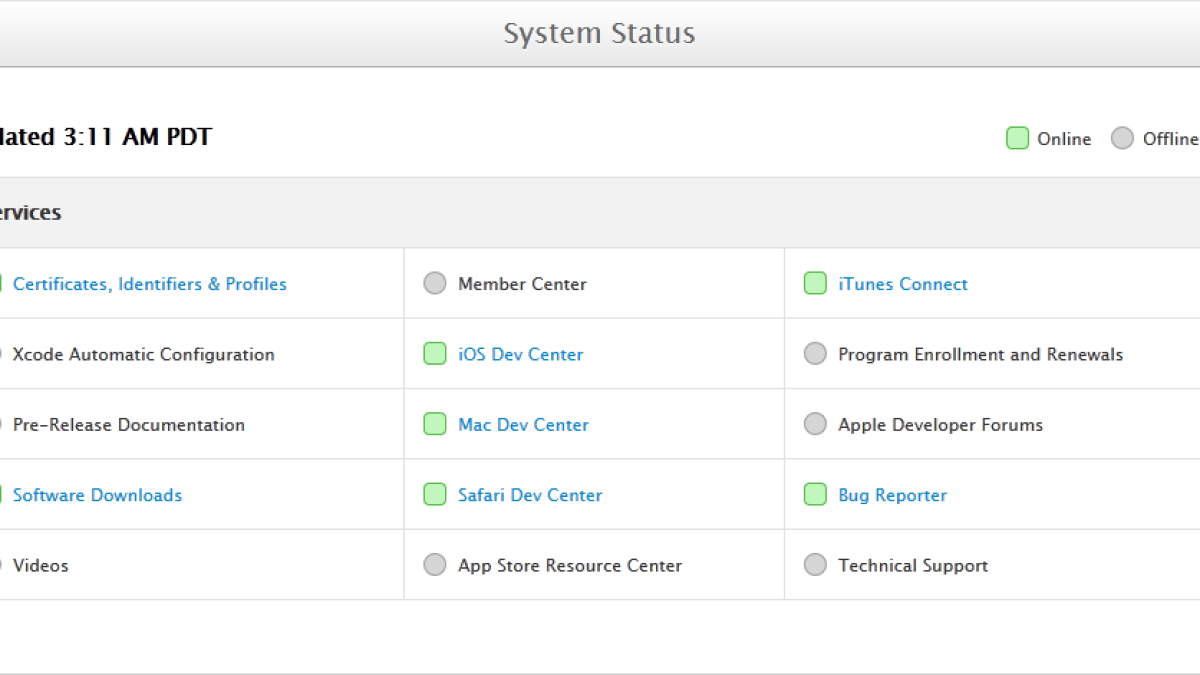
Task: Select the Videos text
Action: (40, 565)
